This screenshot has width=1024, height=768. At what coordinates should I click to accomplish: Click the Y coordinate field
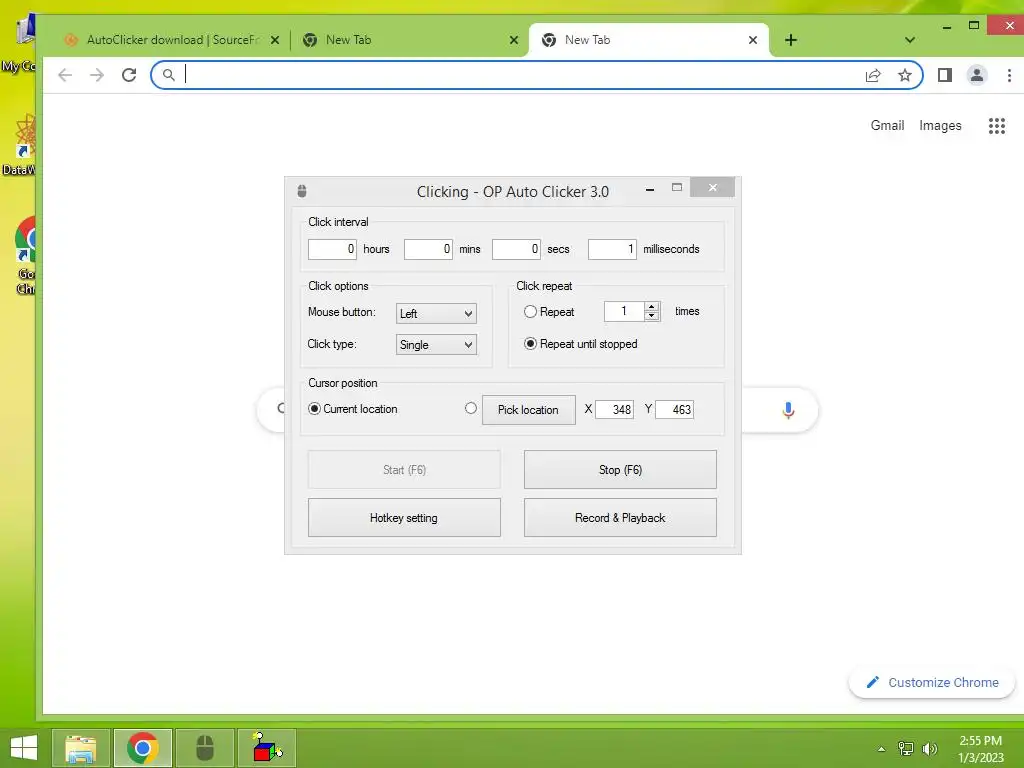[675, 409]
